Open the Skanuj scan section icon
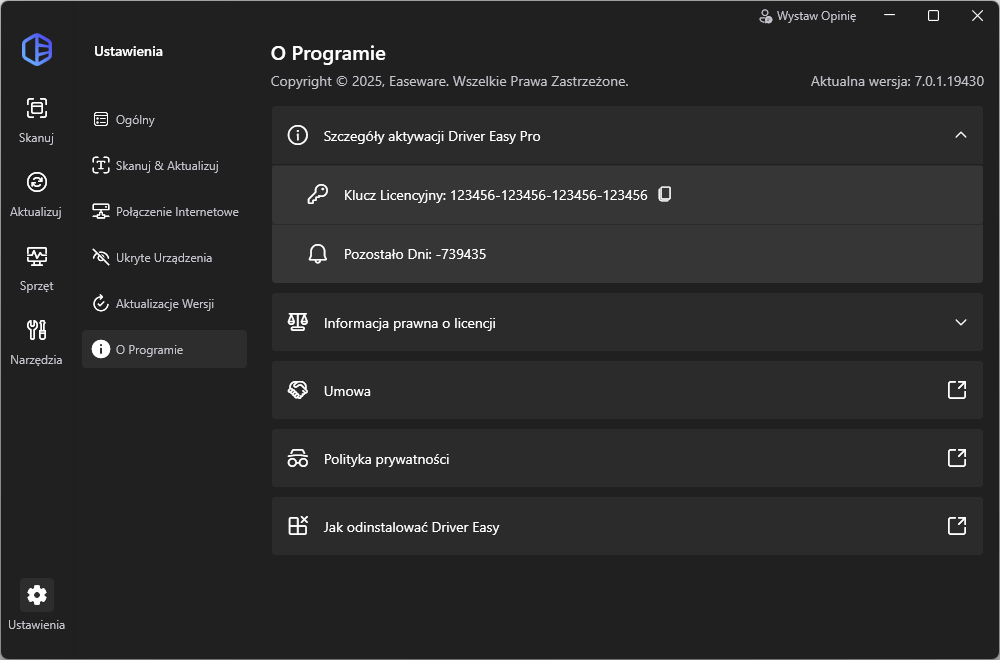Screen dimensions: 1000x660 pos(36,108)
